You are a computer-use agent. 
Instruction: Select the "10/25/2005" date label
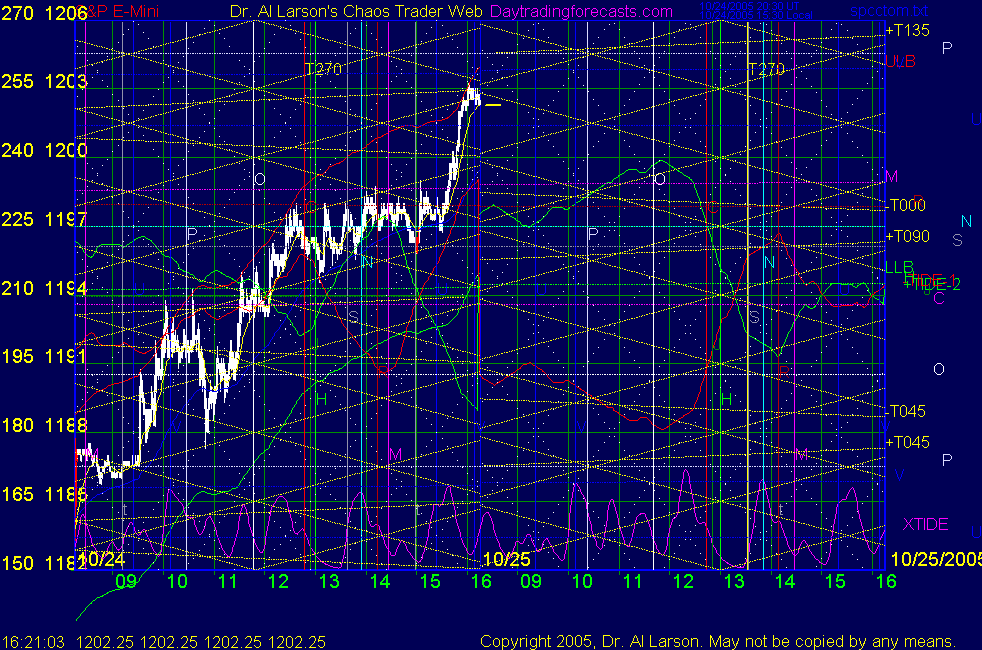[936, 559]
